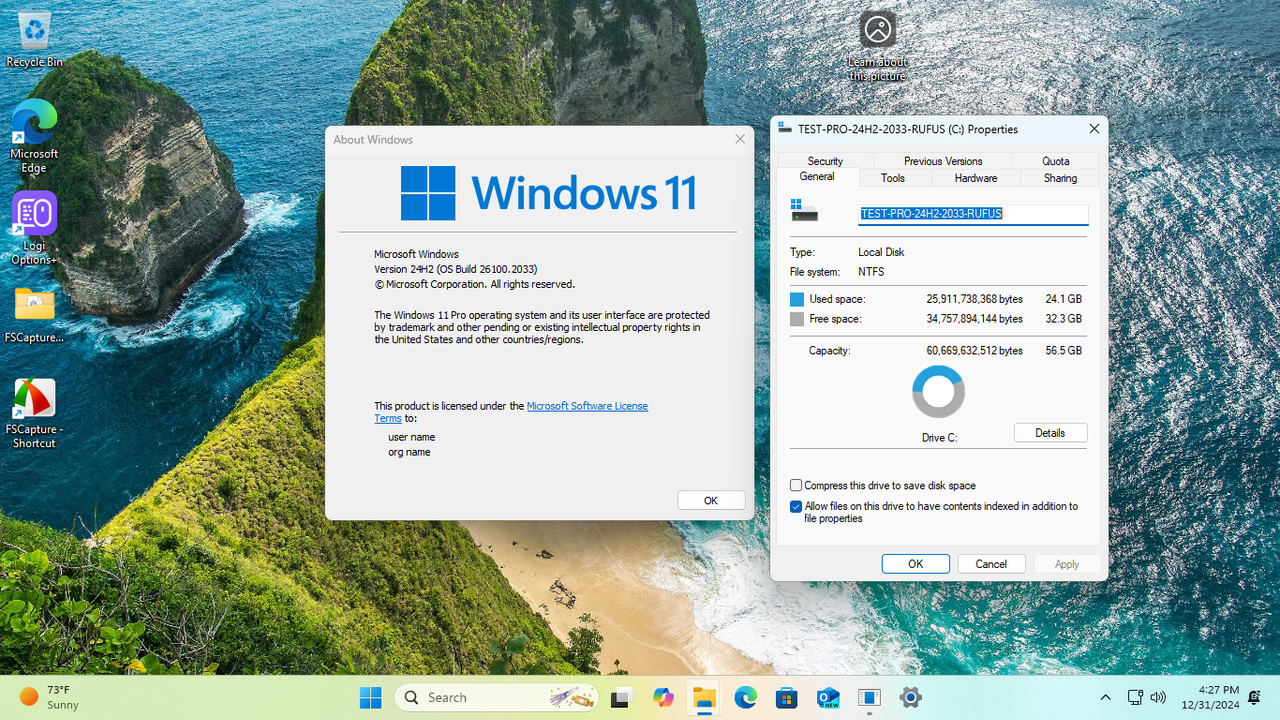Open Microsoft Store from taskbar
This screenshot has width=1280, height=720.
pos(787,697)
